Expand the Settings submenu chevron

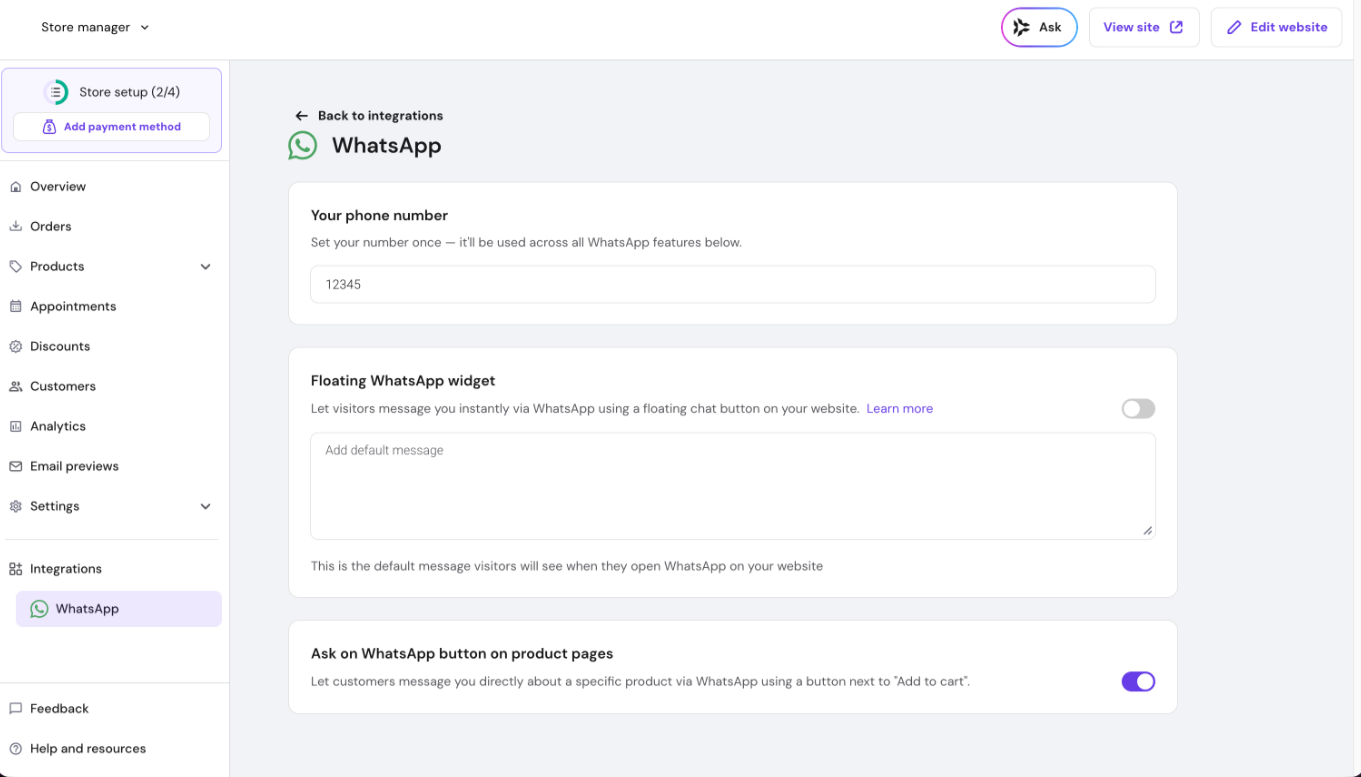click(x=205, y=507)
